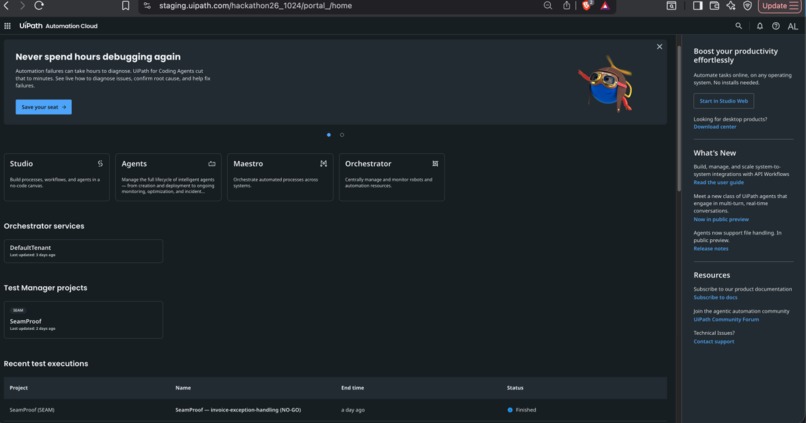The image size is (806, 423).
Task: Click the Brave Rewards triangle icon
Action: [605, 6]
